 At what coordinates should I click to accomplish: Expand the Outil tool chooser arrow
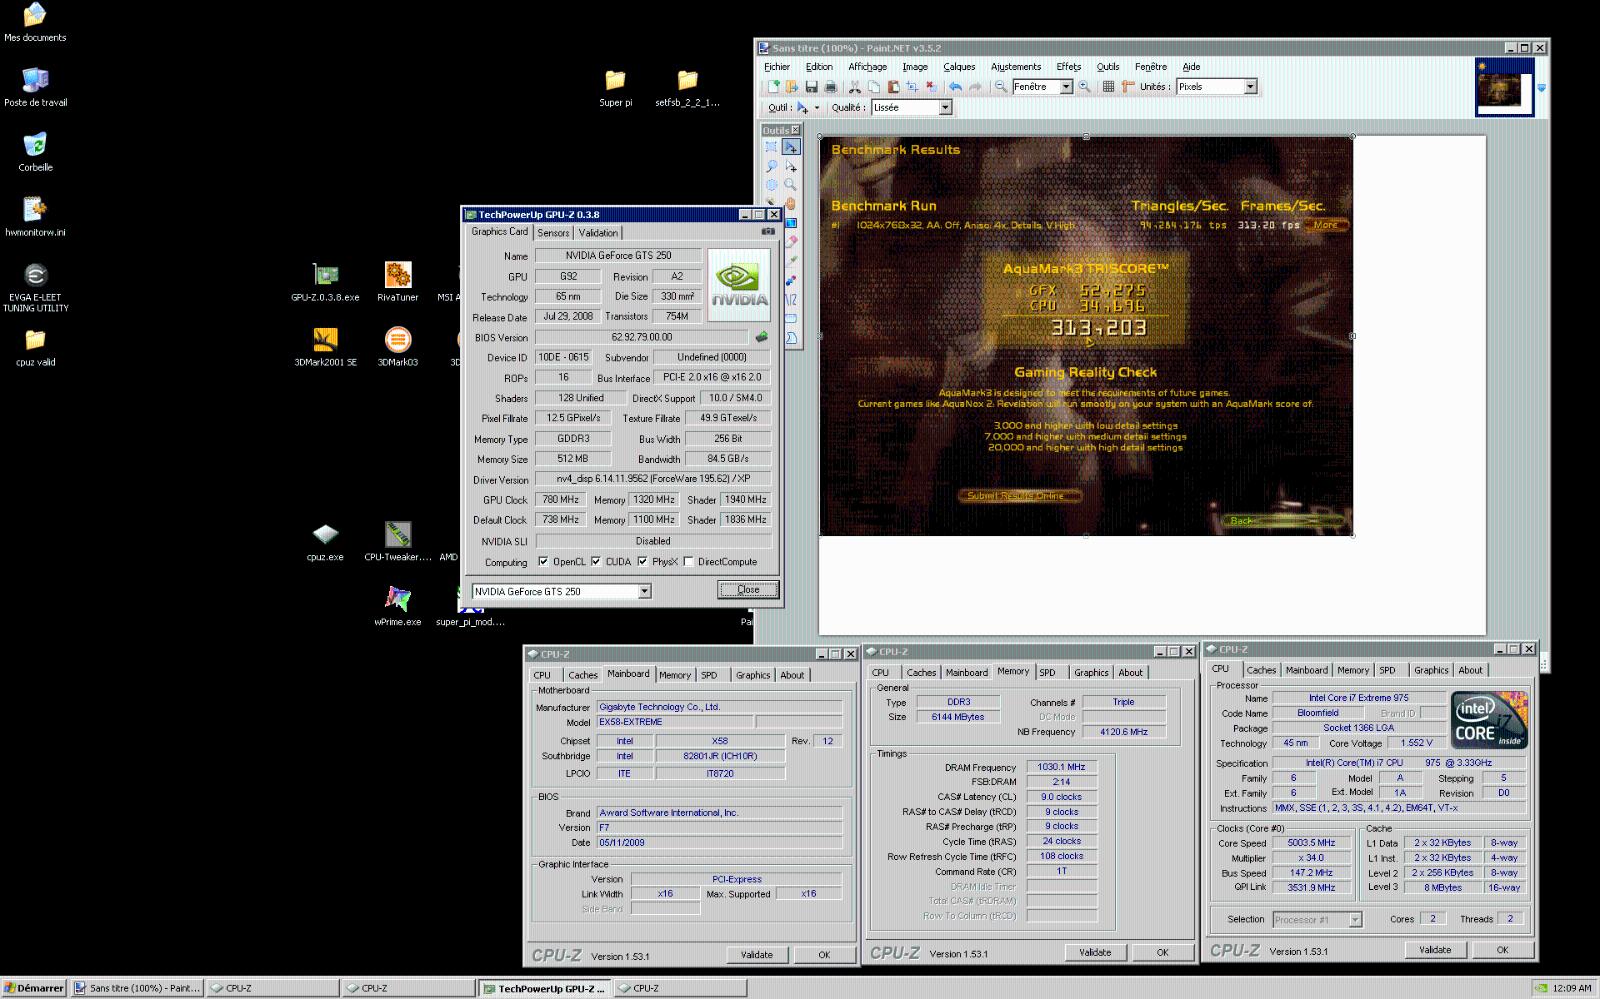(817, 108)
